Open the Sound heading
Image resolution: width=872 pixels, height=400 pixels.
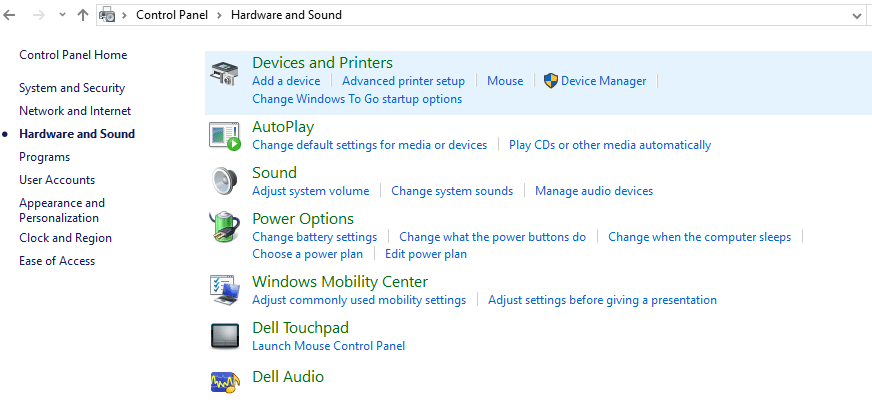point(274,172)
